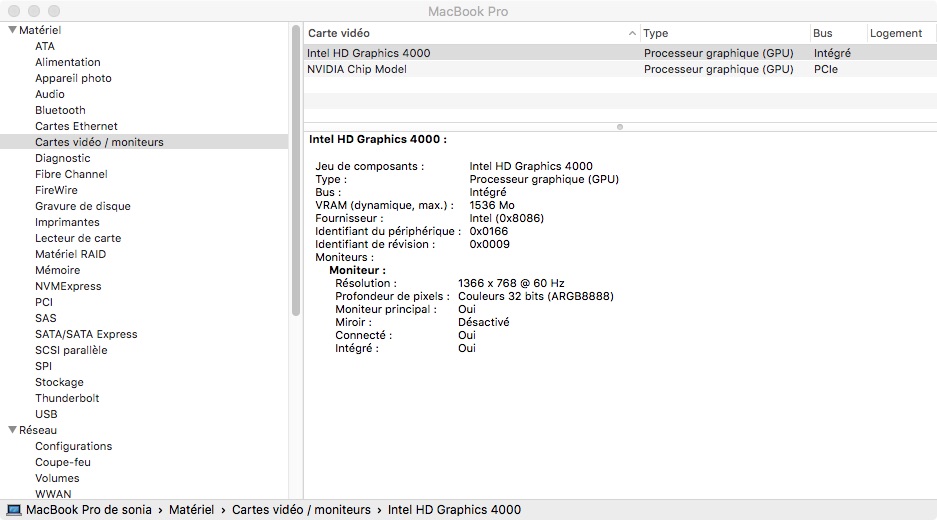Click Fournisseur value Intel (0x8086)
This screenshot has width=937, height=520.
pos(507,218)
